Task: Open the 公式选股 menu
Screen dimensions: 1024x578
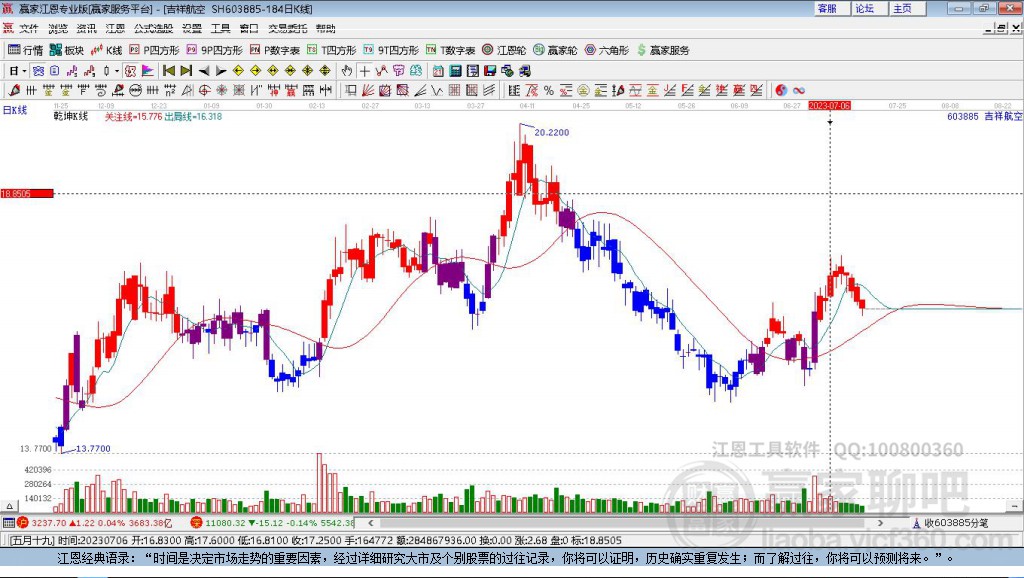Action: click(152, 28)
